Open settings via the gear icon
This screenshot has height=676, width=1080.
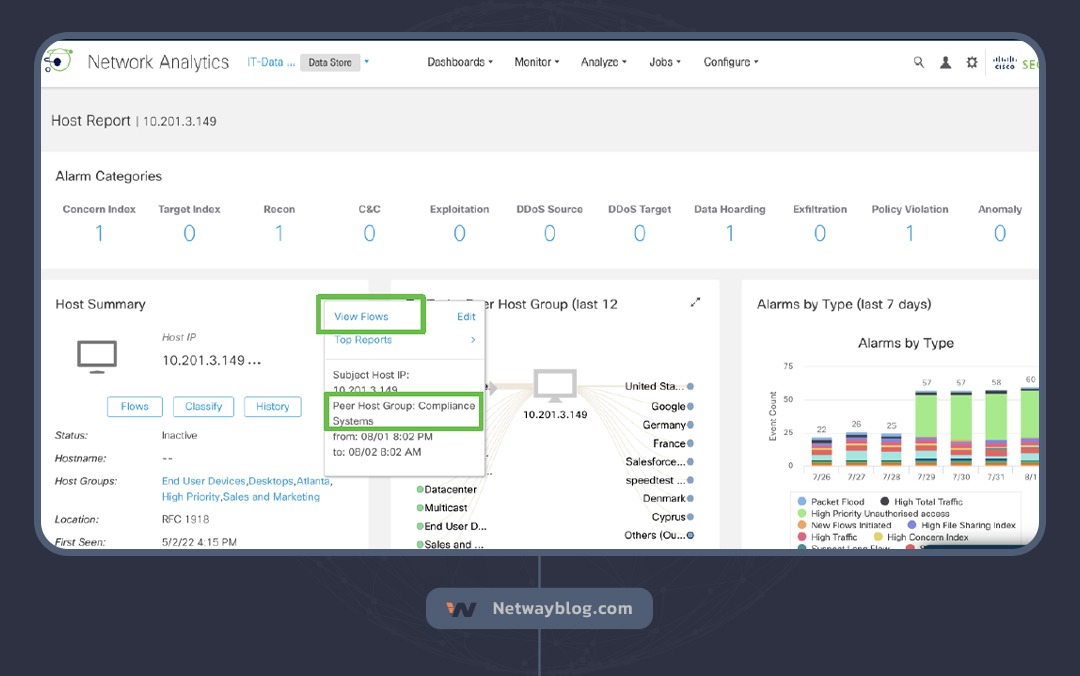972,62
